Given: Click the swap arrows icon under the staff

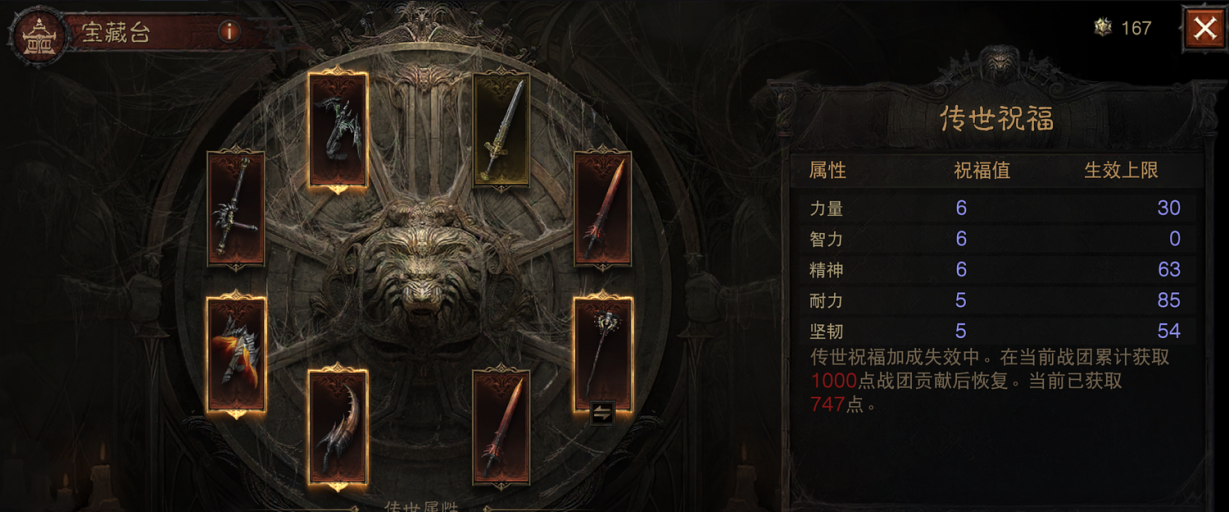Looking at the screenshot, I should tap(601, 413).
